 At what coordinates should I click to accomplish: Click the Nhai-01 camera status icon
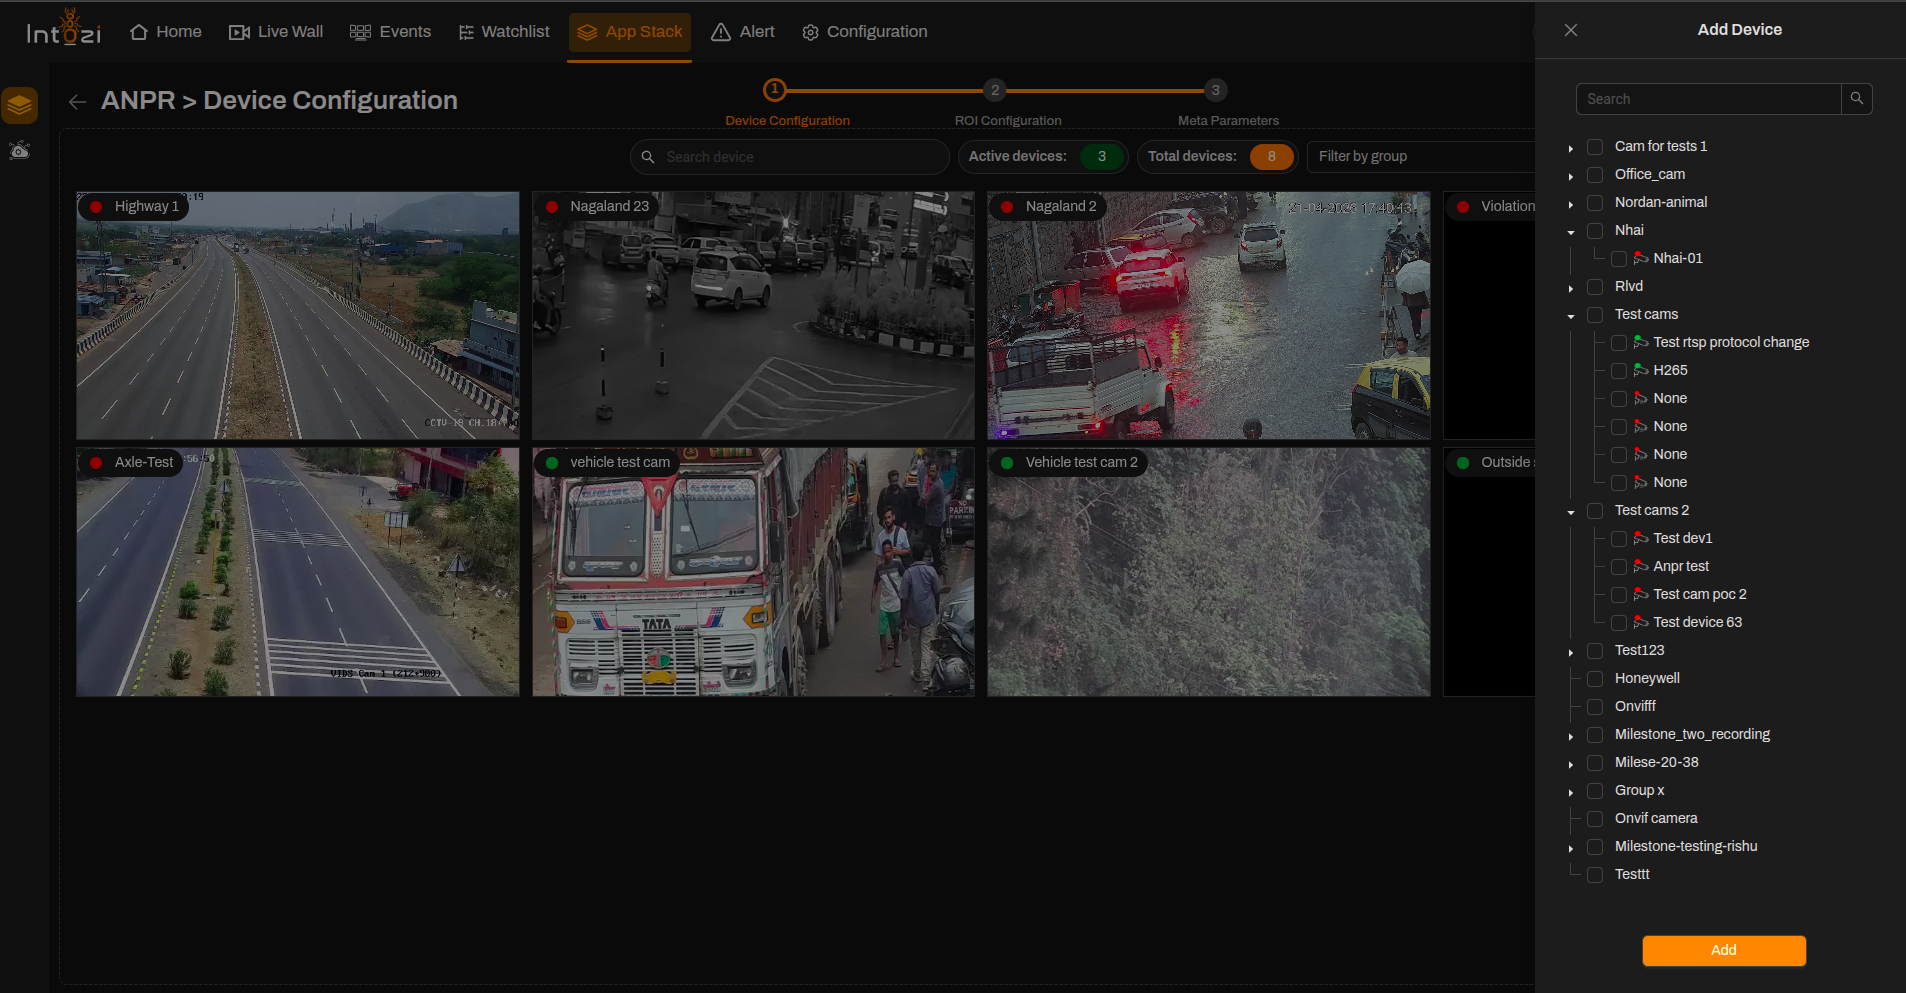[1641, 258]
